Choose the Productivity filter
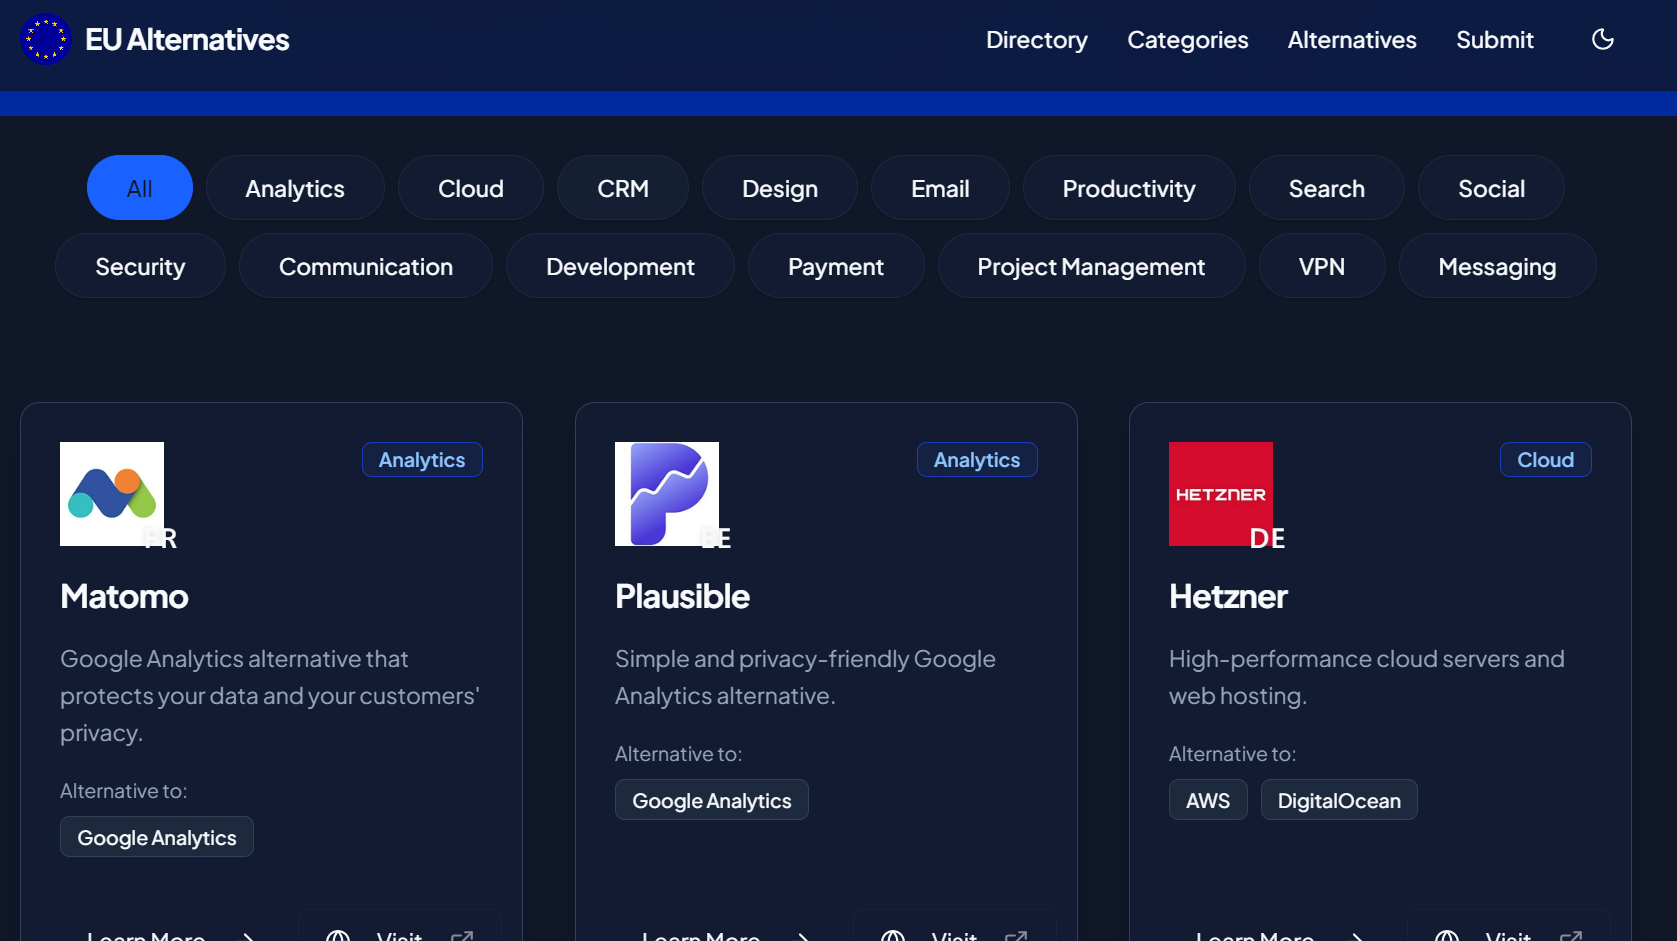 tap(1129, 188)
